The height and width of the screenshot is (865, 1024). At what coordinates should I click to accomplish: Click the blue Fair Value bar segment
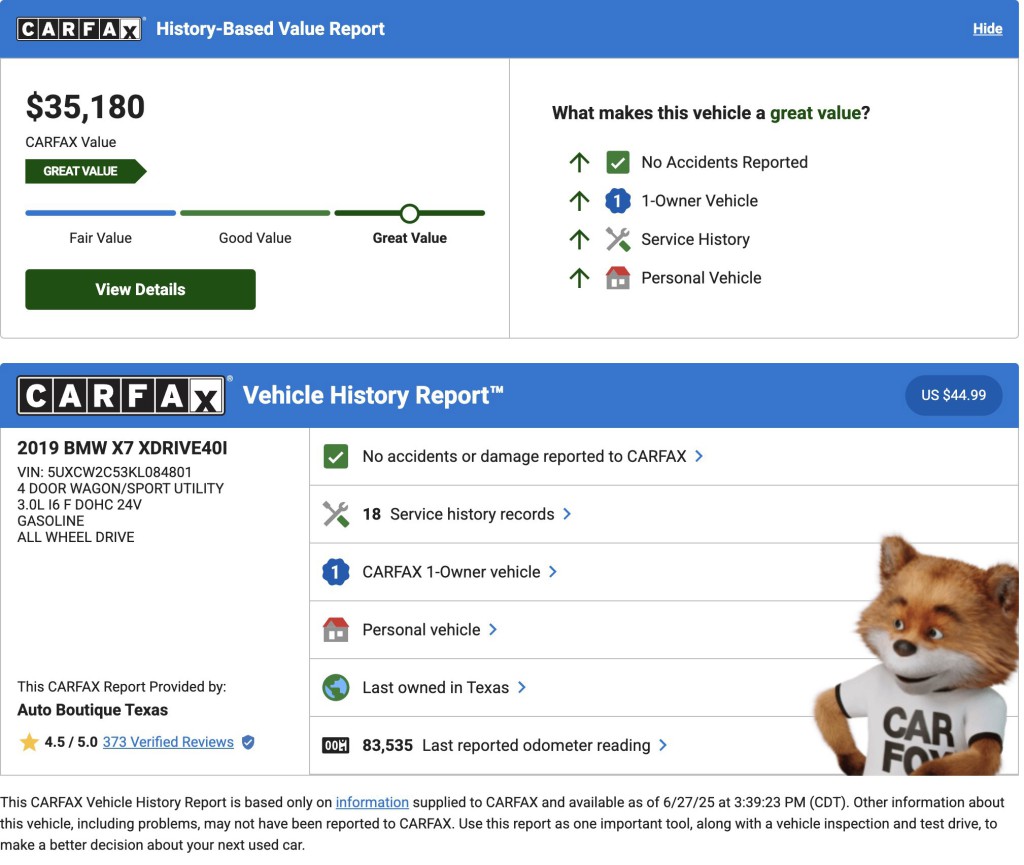point(101,213)
